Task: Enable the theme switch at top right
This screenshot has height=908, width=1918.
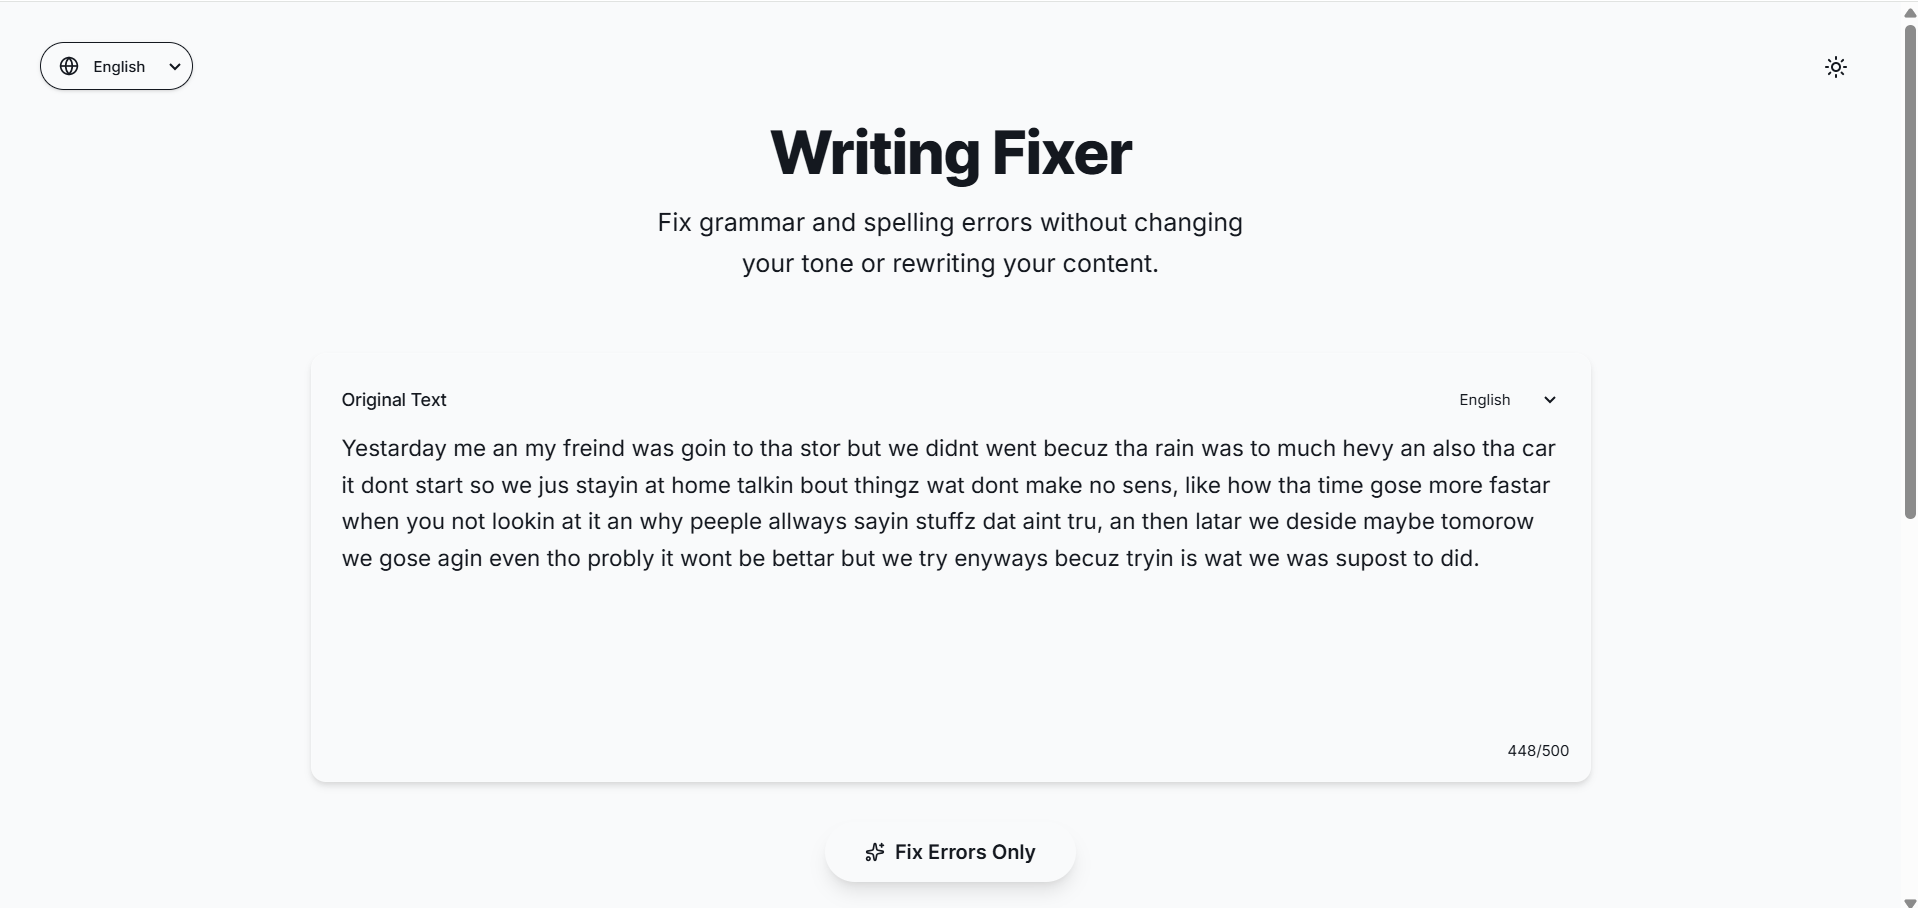Action: click(1836, 66)
